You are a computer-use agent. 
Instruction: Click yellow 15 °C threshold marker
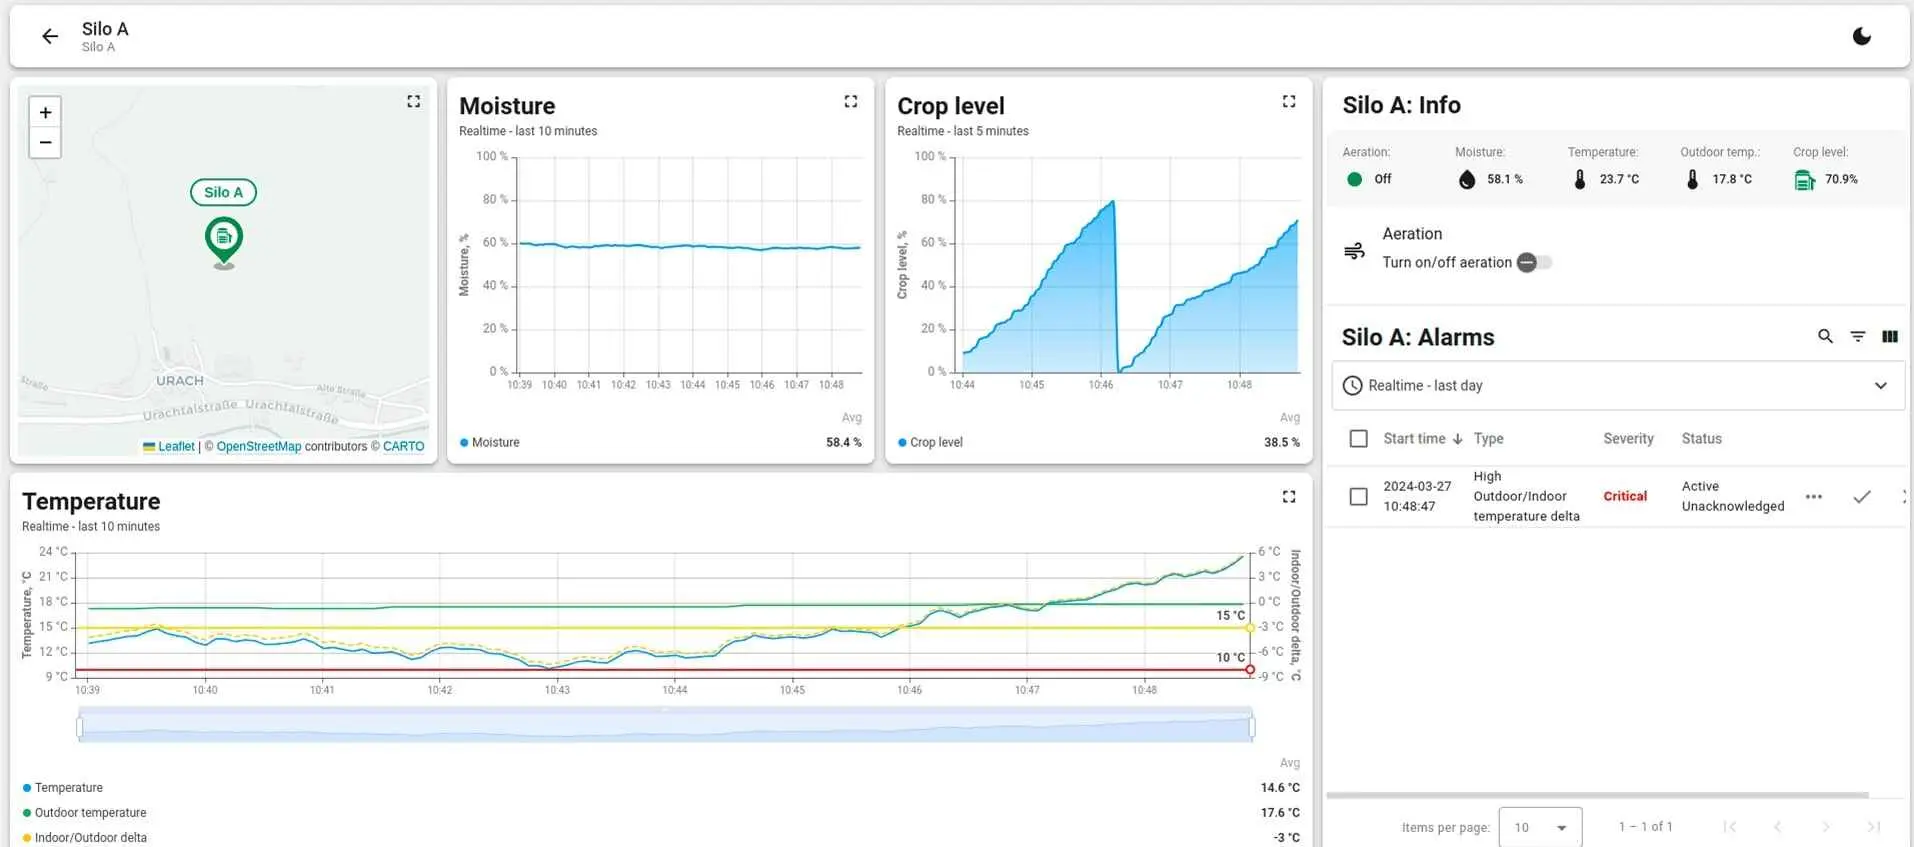coord(1249,628)
